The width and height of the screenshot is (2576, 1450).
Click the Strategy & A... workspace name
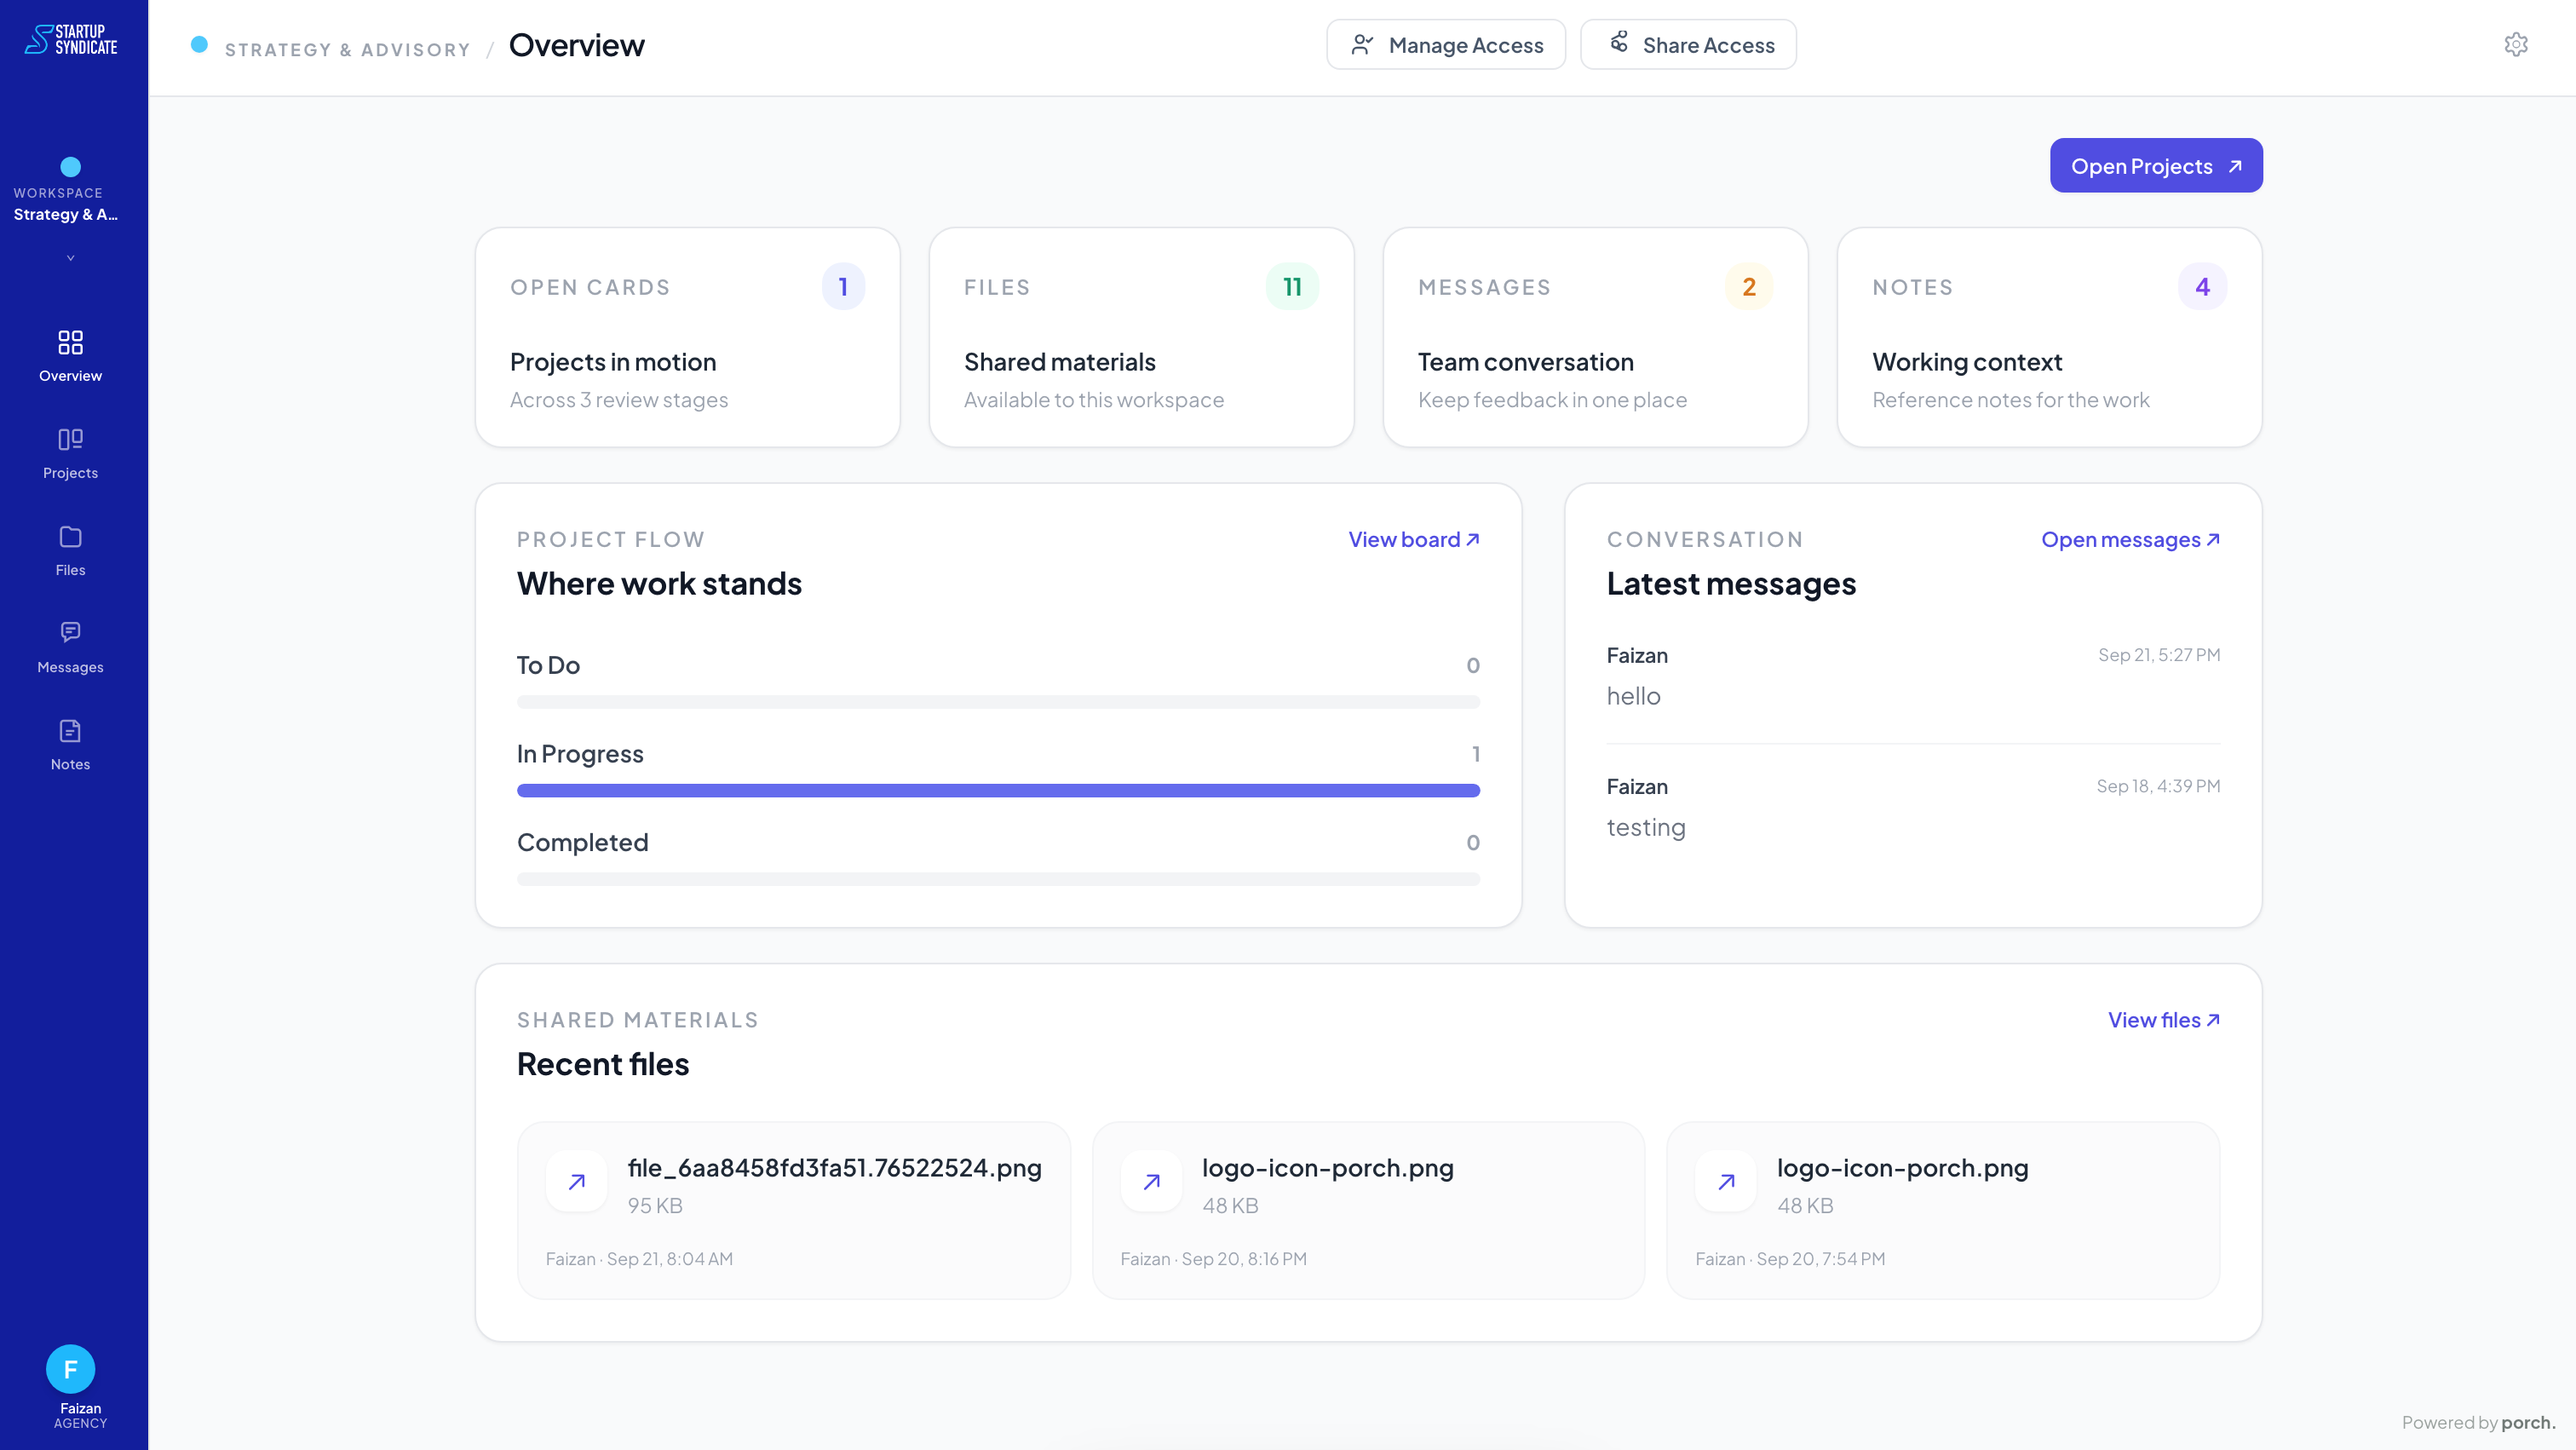pos(66,214)
